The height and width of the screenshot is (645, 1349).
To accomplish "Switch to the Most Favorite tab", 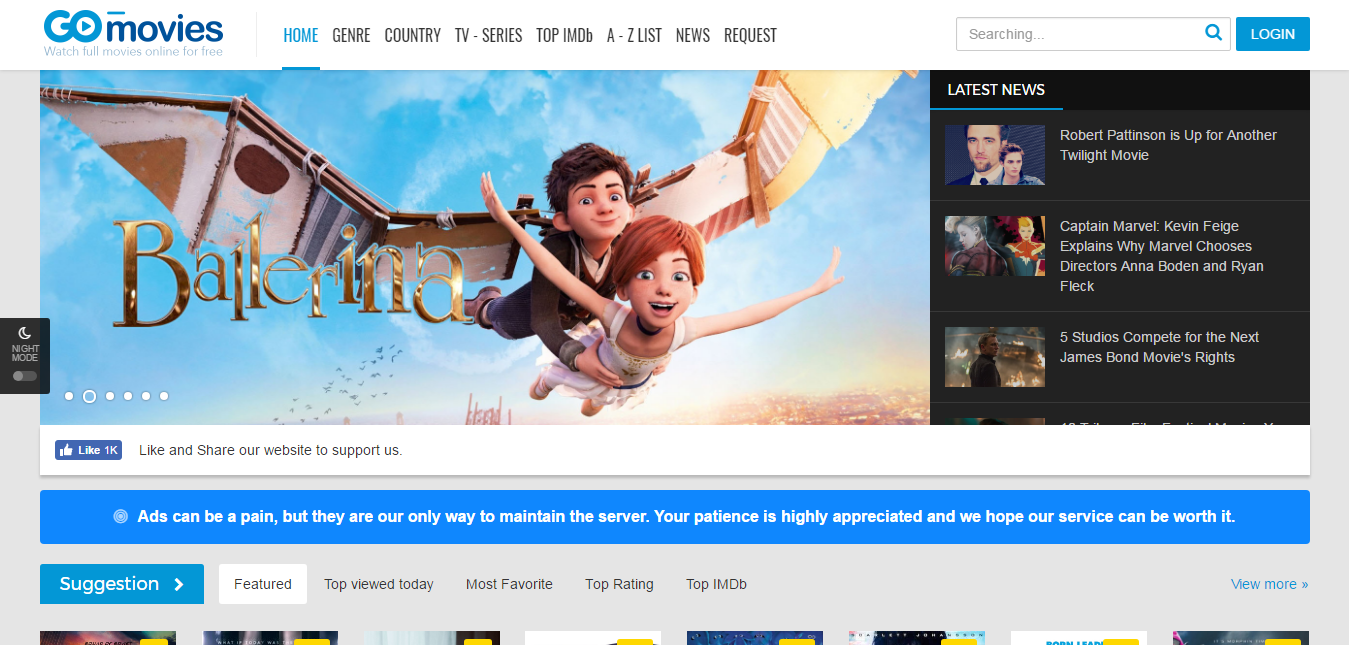I will click(509, 584).
